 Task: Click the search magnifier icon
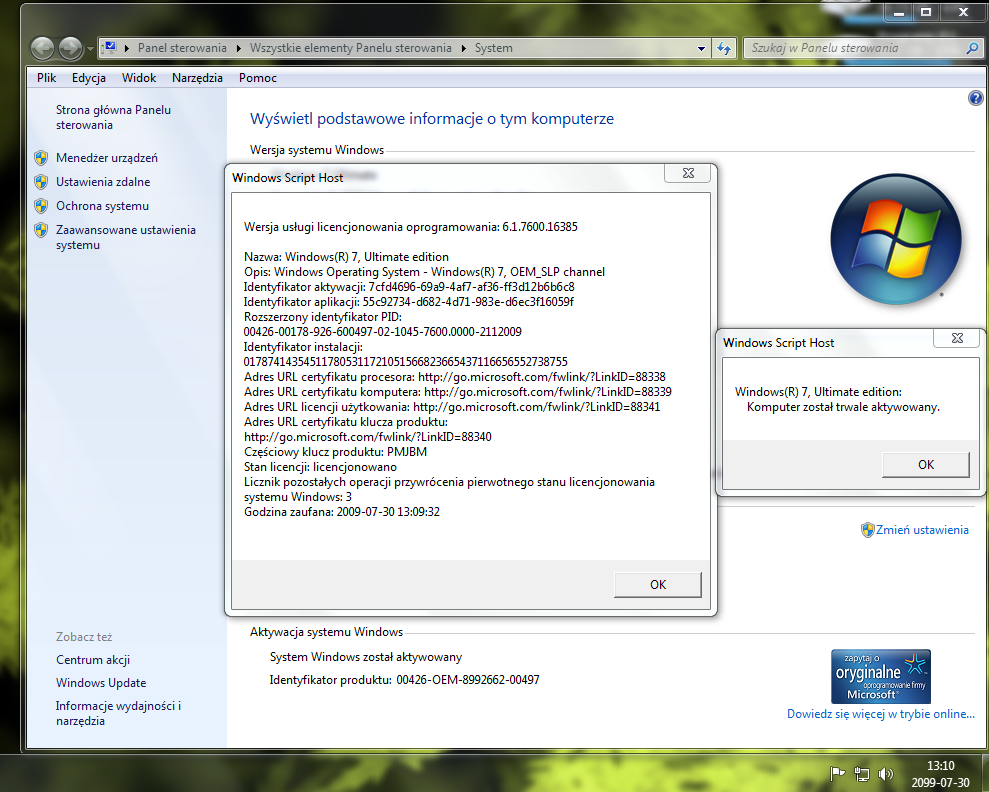click(972, 48)
